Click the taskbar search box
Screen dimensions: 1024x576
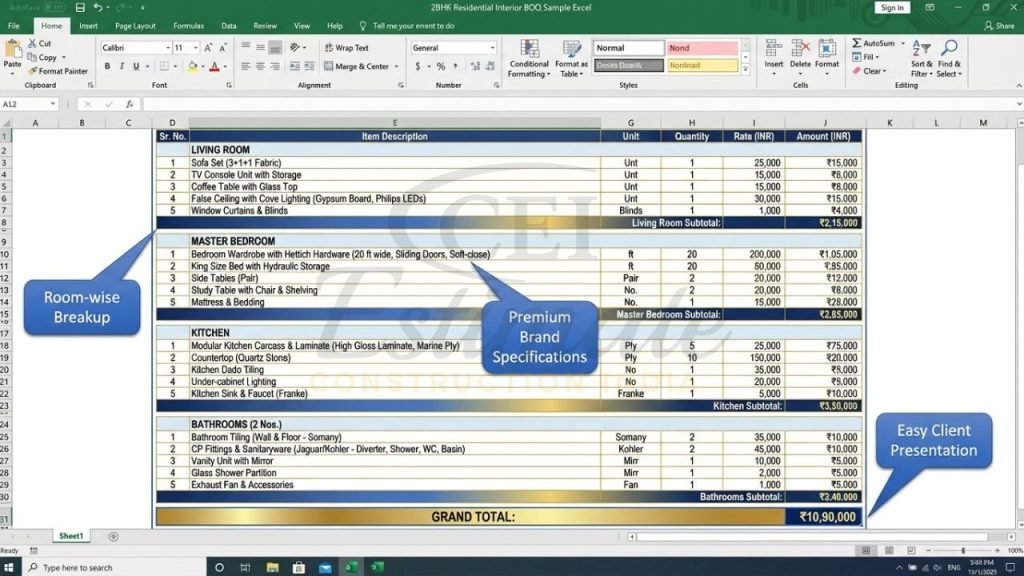(114, 568)
